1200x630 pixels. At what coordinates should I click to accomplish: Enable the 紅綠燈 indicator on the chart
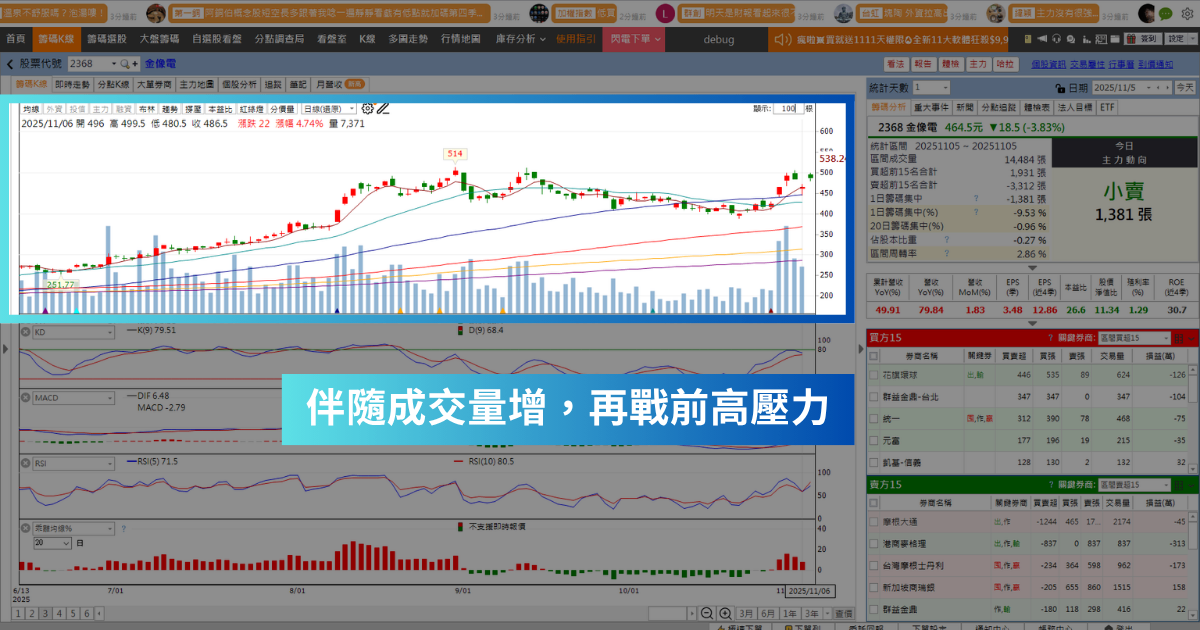(247, 108)
